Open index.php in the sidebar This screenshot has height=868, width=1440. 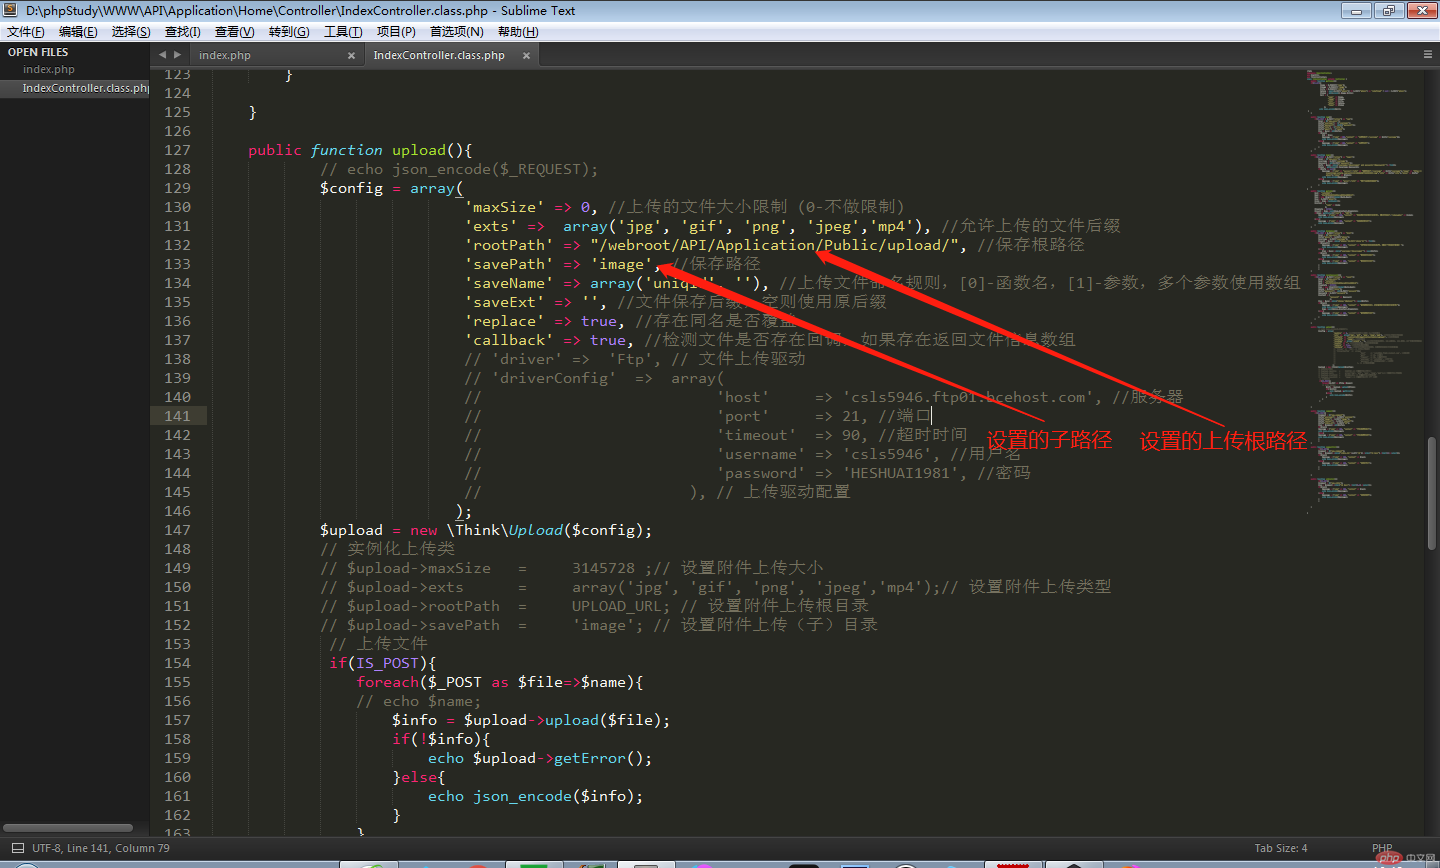pos(49,70)
